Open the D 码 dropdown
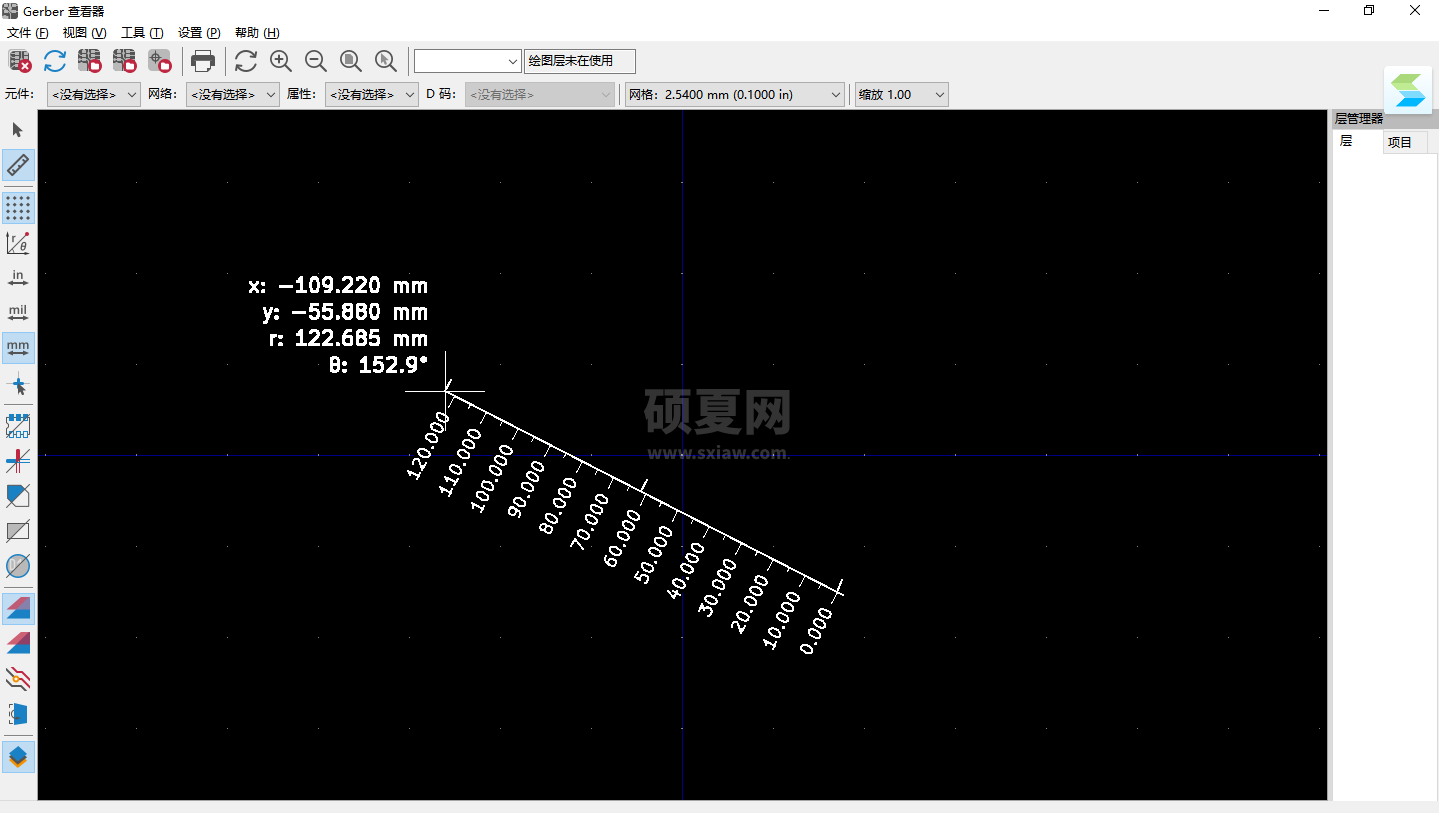 pos(539,95)
